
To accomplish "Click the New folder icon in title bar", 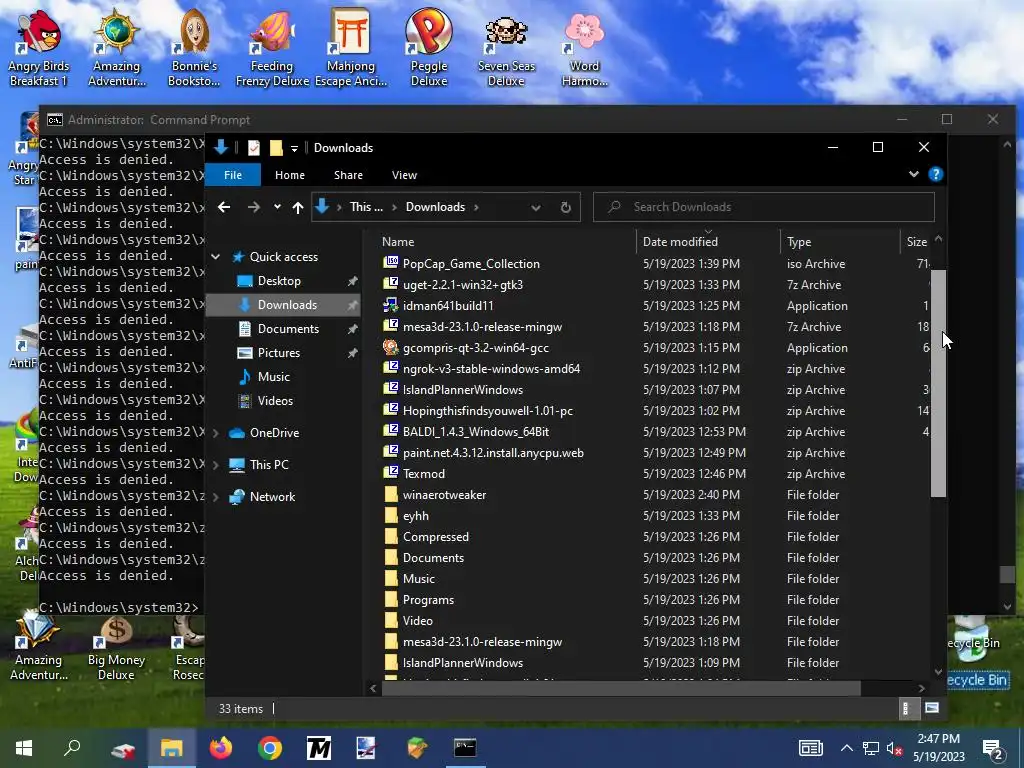I will [276, 148].
